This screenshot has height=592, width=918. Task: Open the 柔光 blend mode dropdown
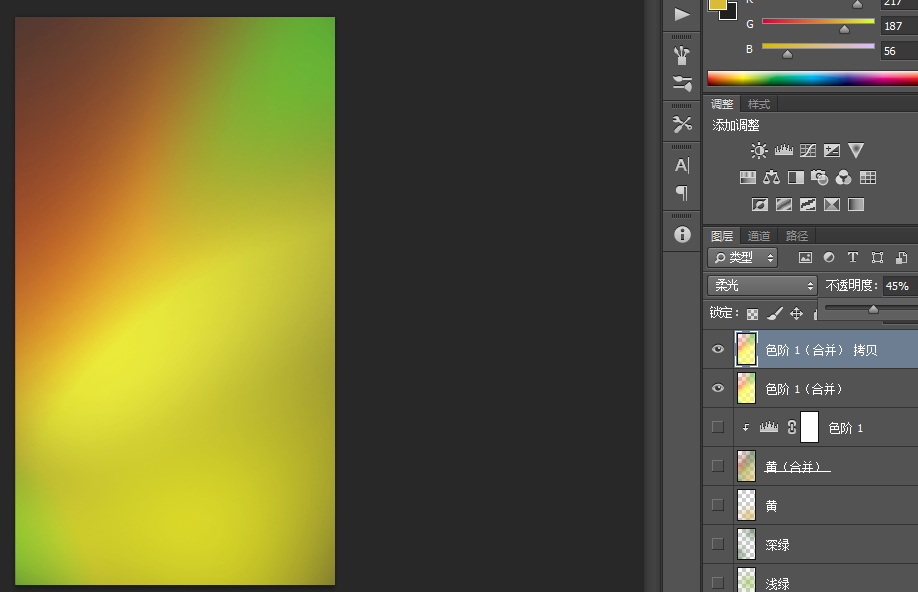[762, 286]
